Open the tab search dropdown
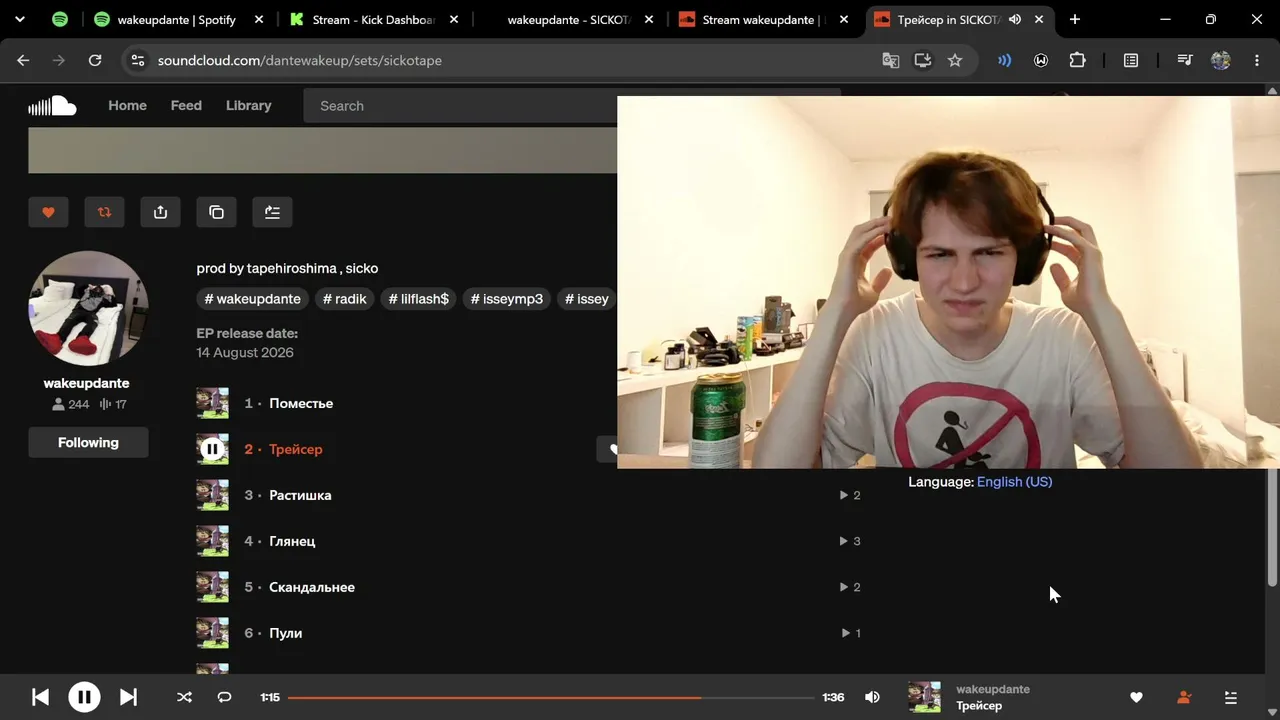The width and height of the screenshot is (1280, 720). (19, 19)
